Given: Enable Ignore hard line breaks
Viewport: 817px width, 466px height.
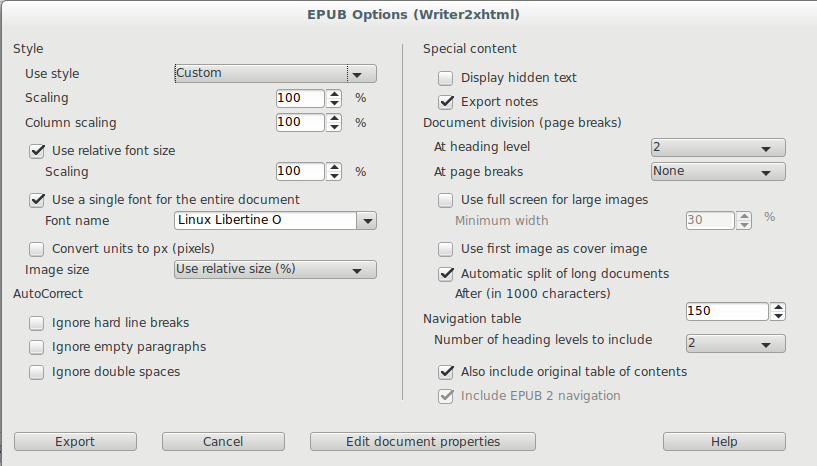Looking at the screenshot, I should 38,323.
